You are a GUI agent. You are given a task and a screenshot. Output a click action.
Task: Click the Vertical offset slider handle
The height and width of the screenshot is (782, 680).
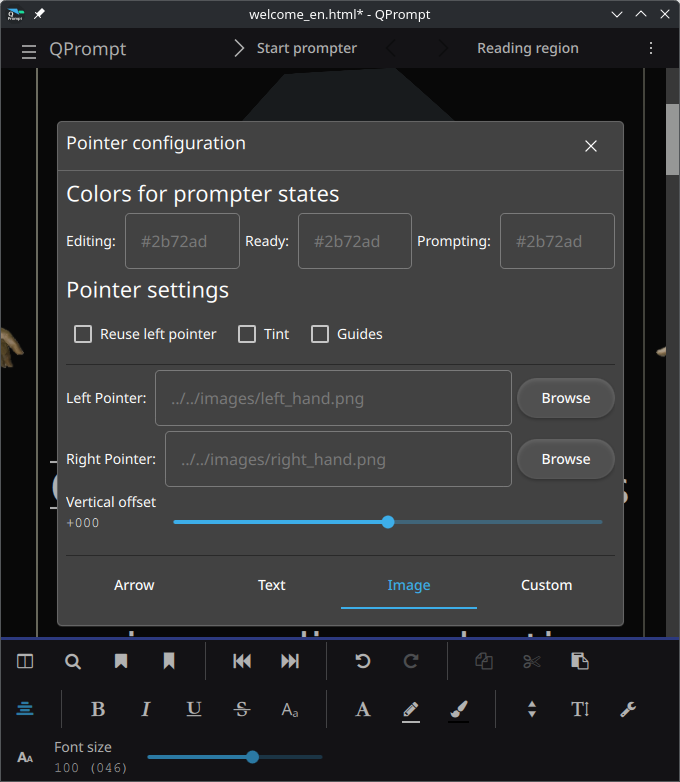pos(388,522)
